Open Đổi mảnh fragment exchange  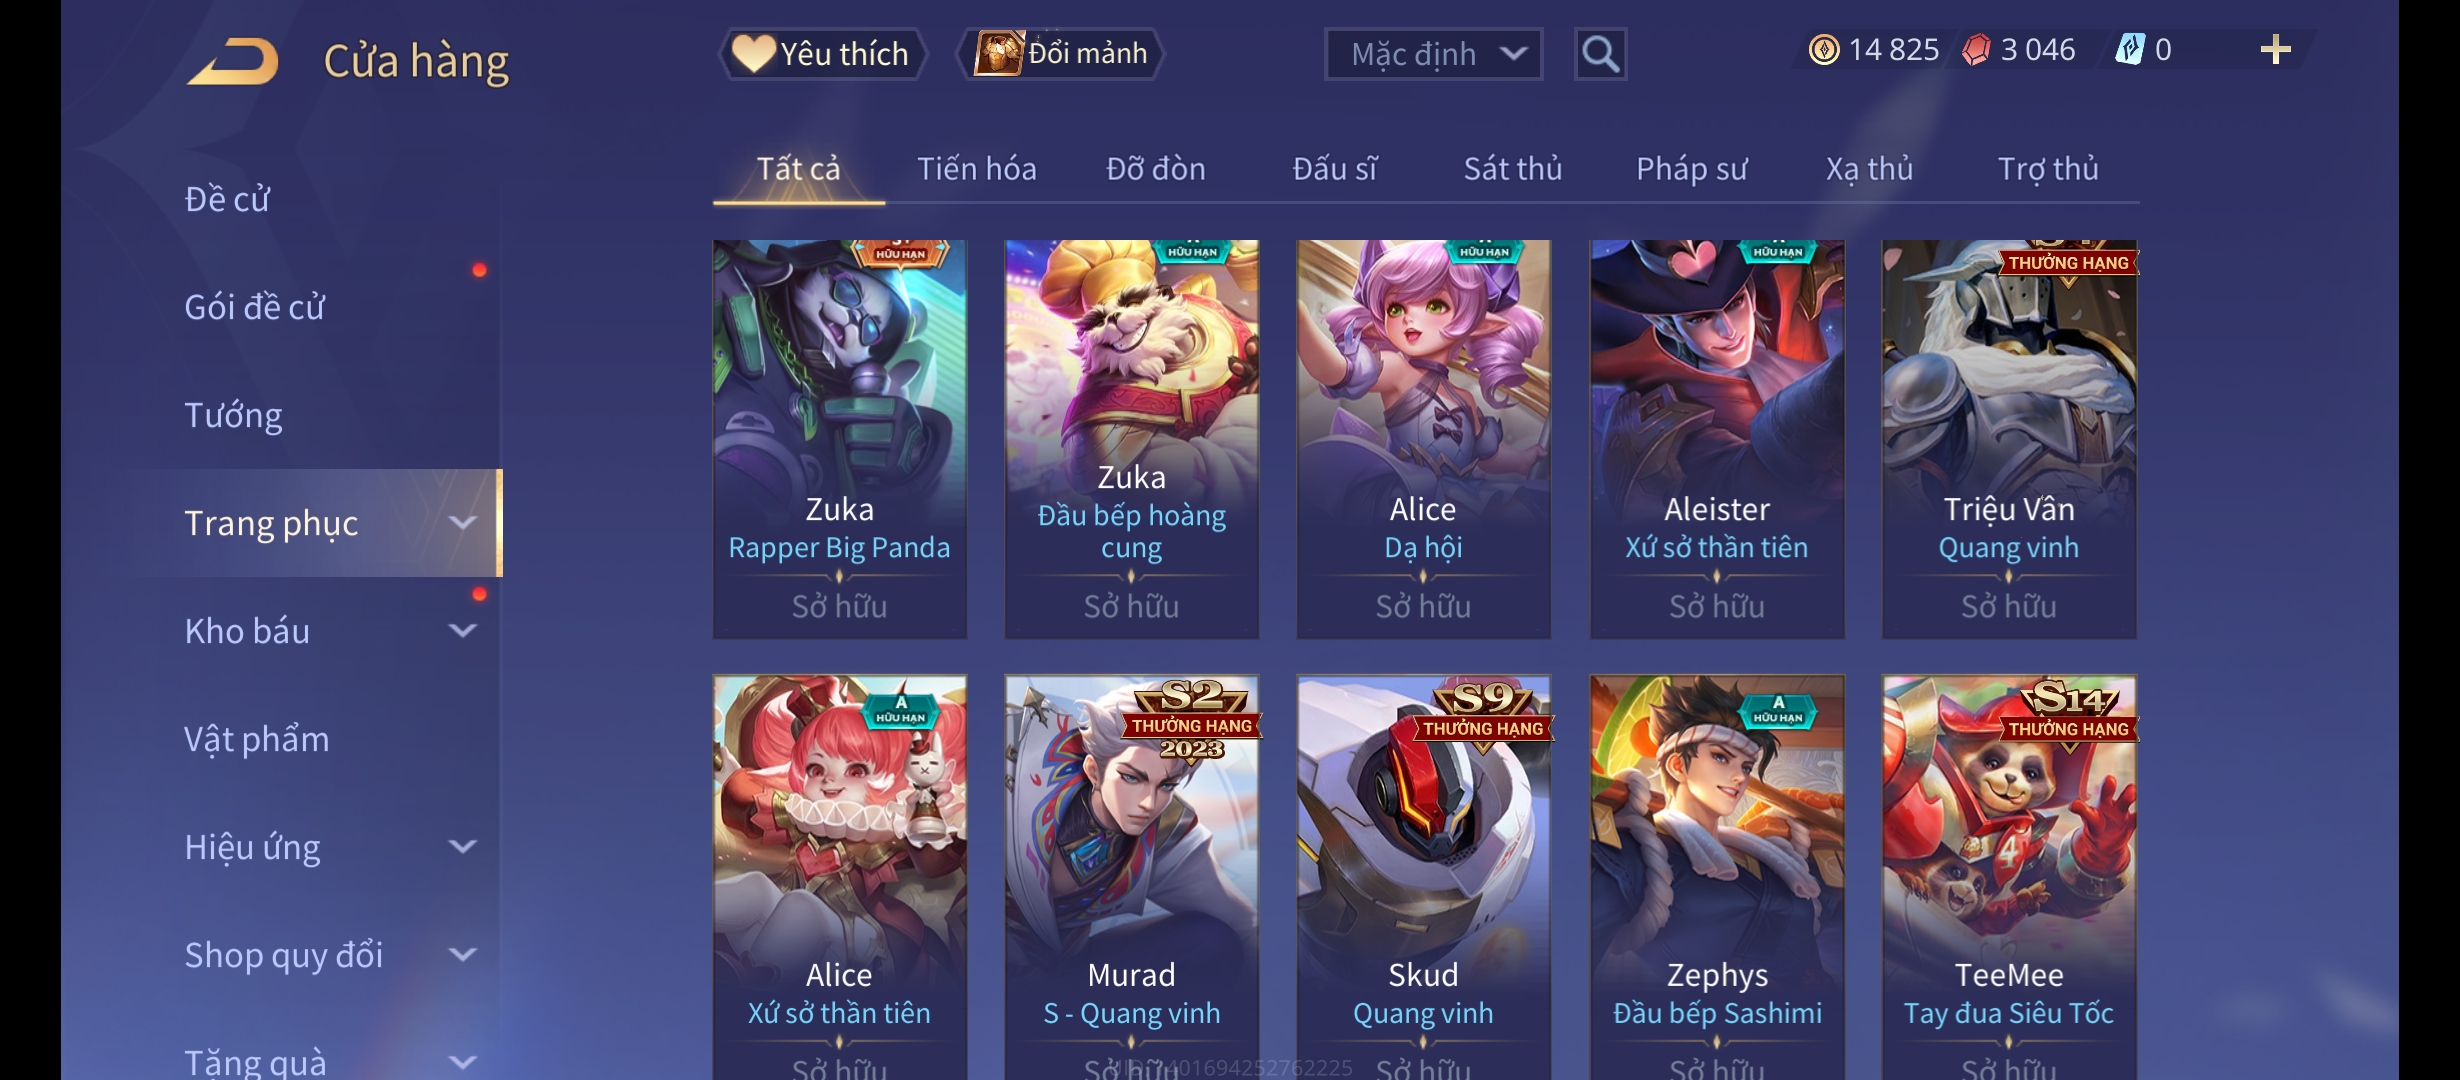pyautogui.click(x=1062, y=54)
